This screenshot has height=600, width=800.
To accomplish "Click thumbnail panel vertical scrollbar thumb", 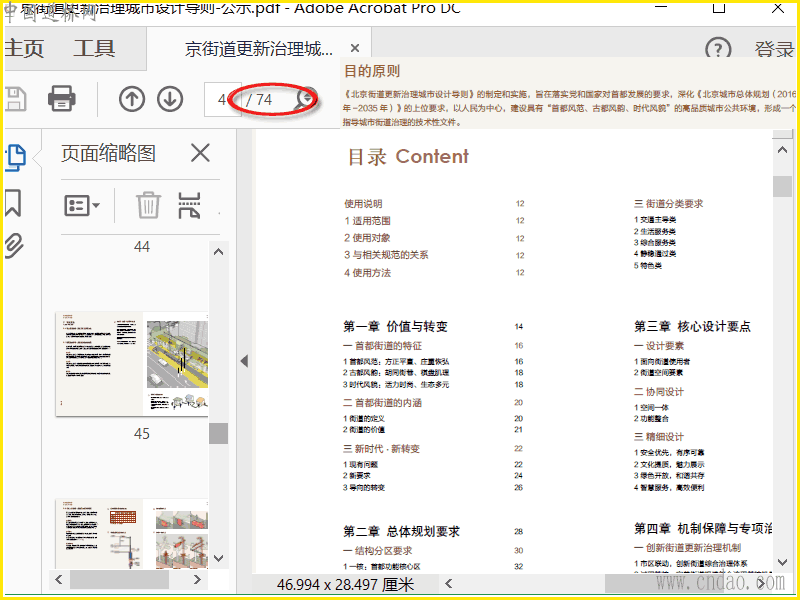I will click(218, 433).
